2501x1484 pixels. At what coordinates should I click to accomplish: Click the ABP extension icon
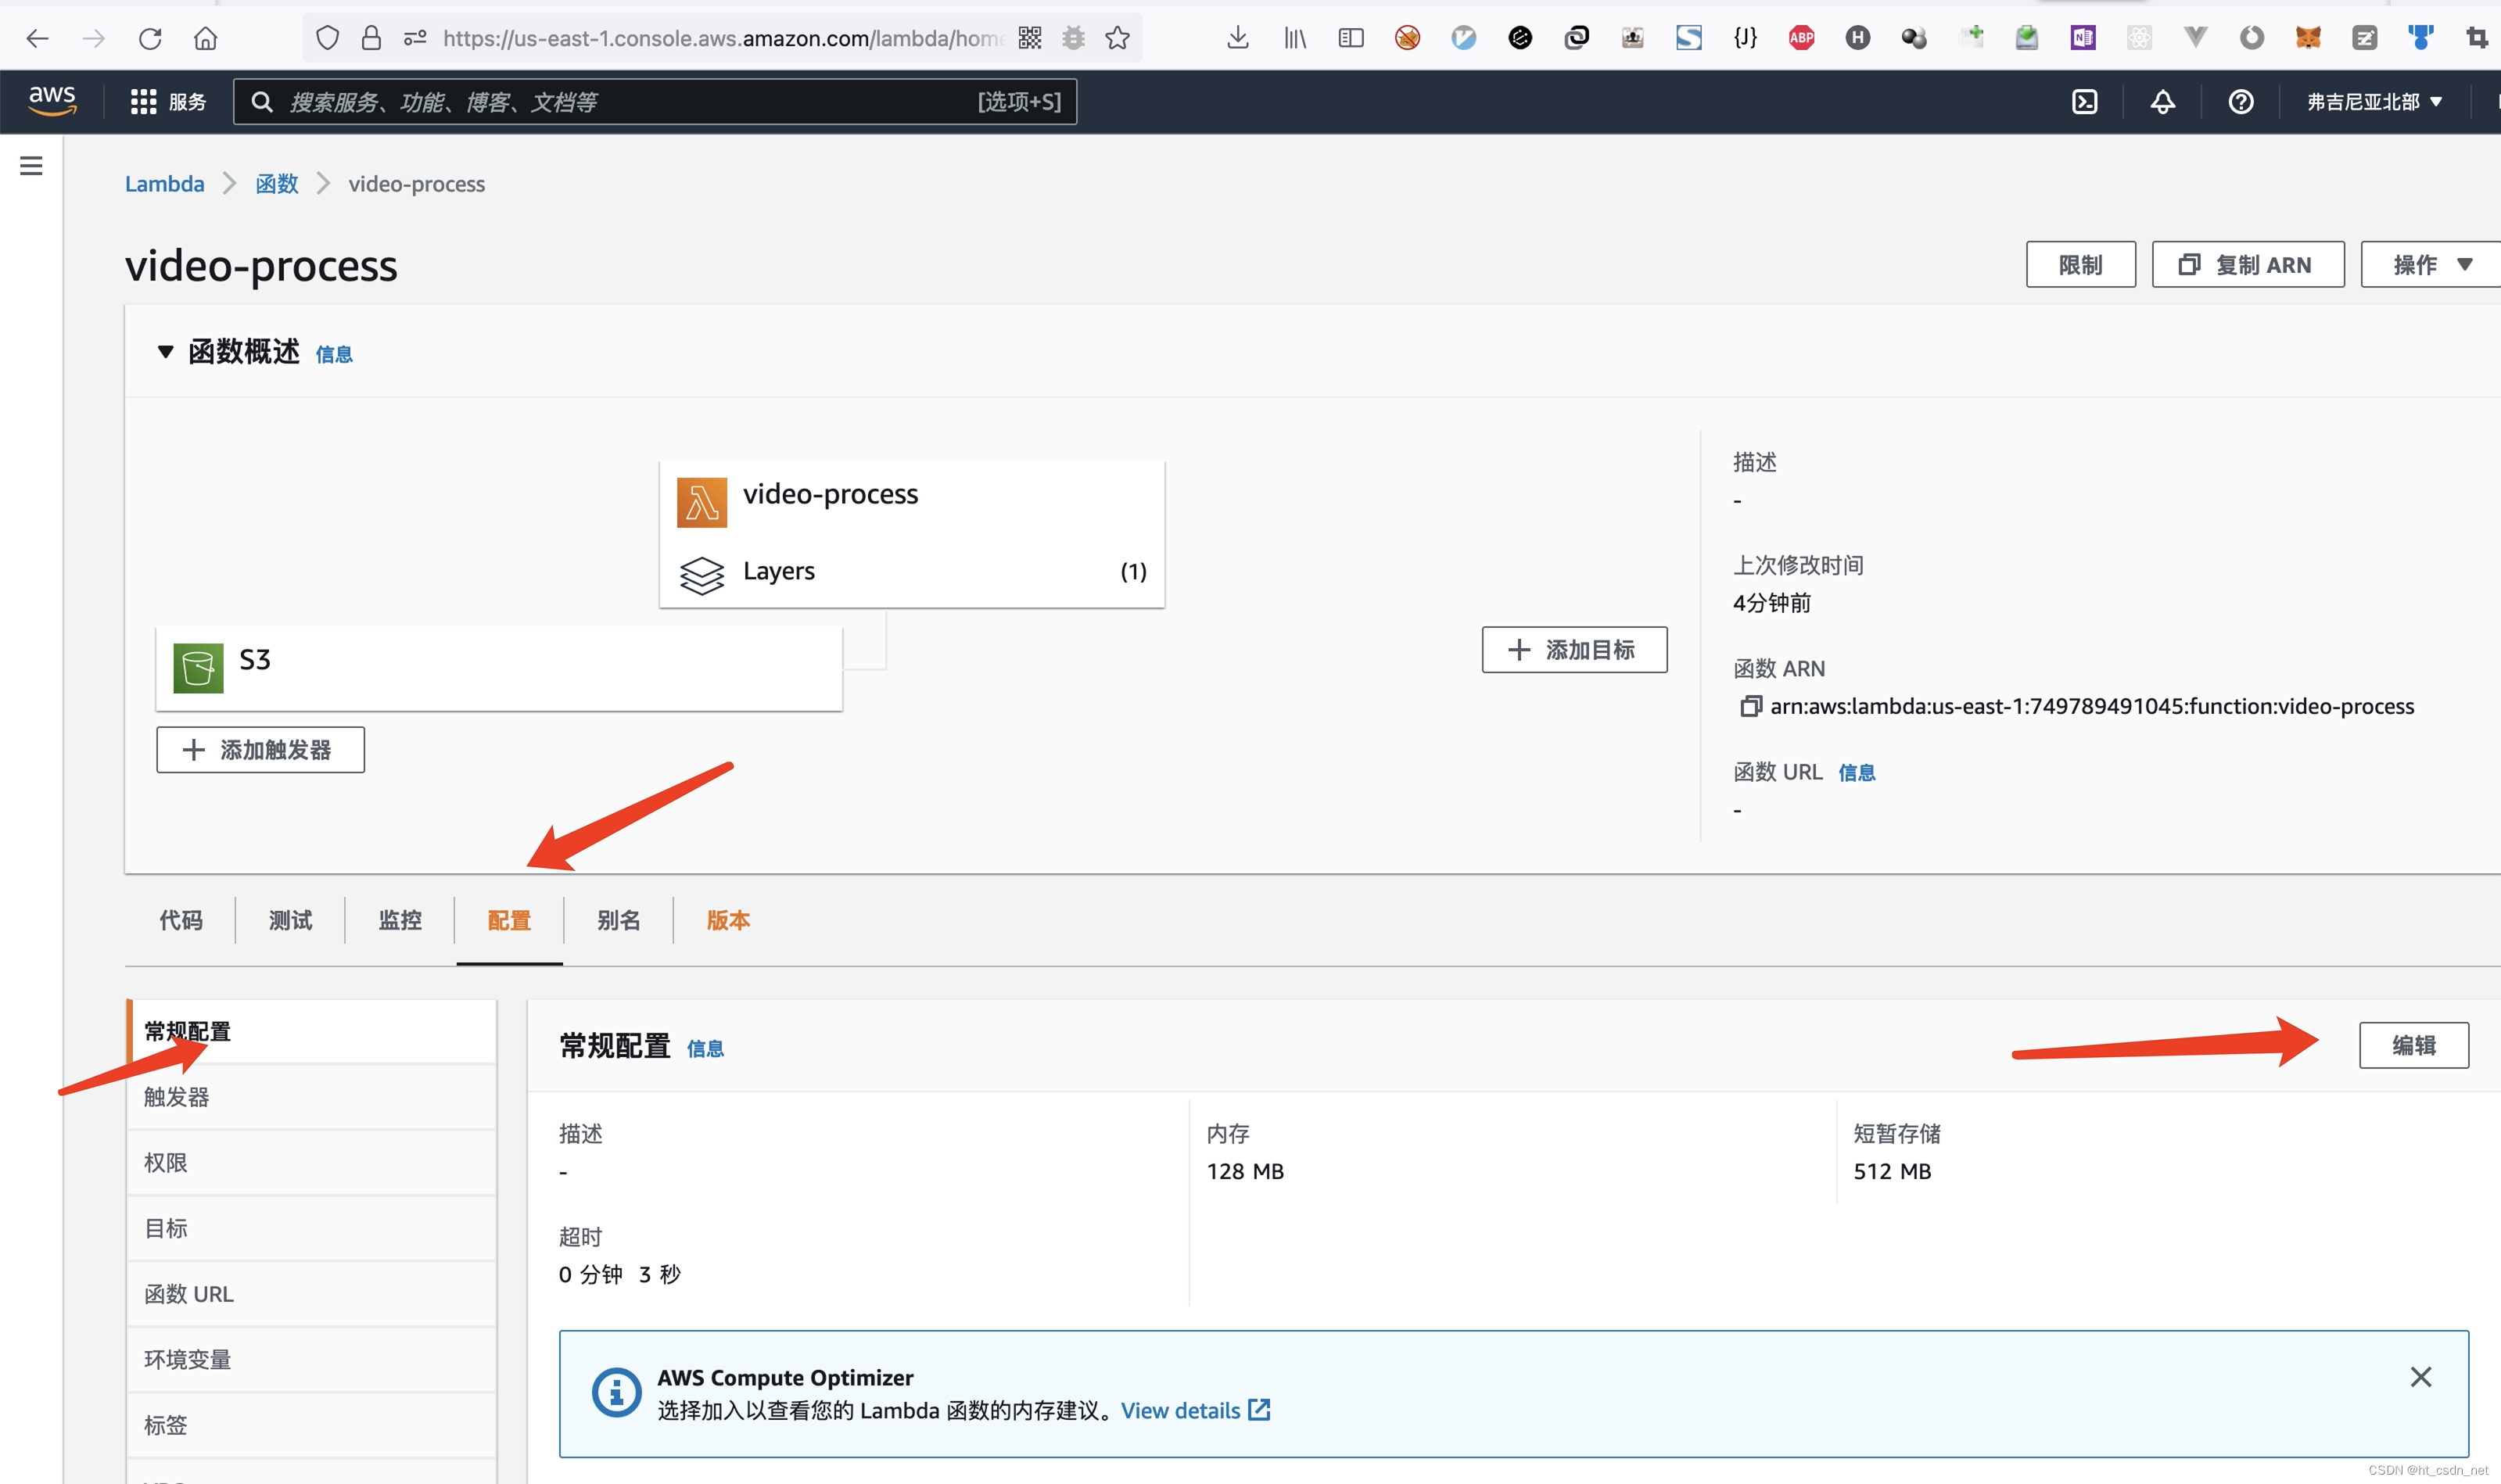(1801, 38)
